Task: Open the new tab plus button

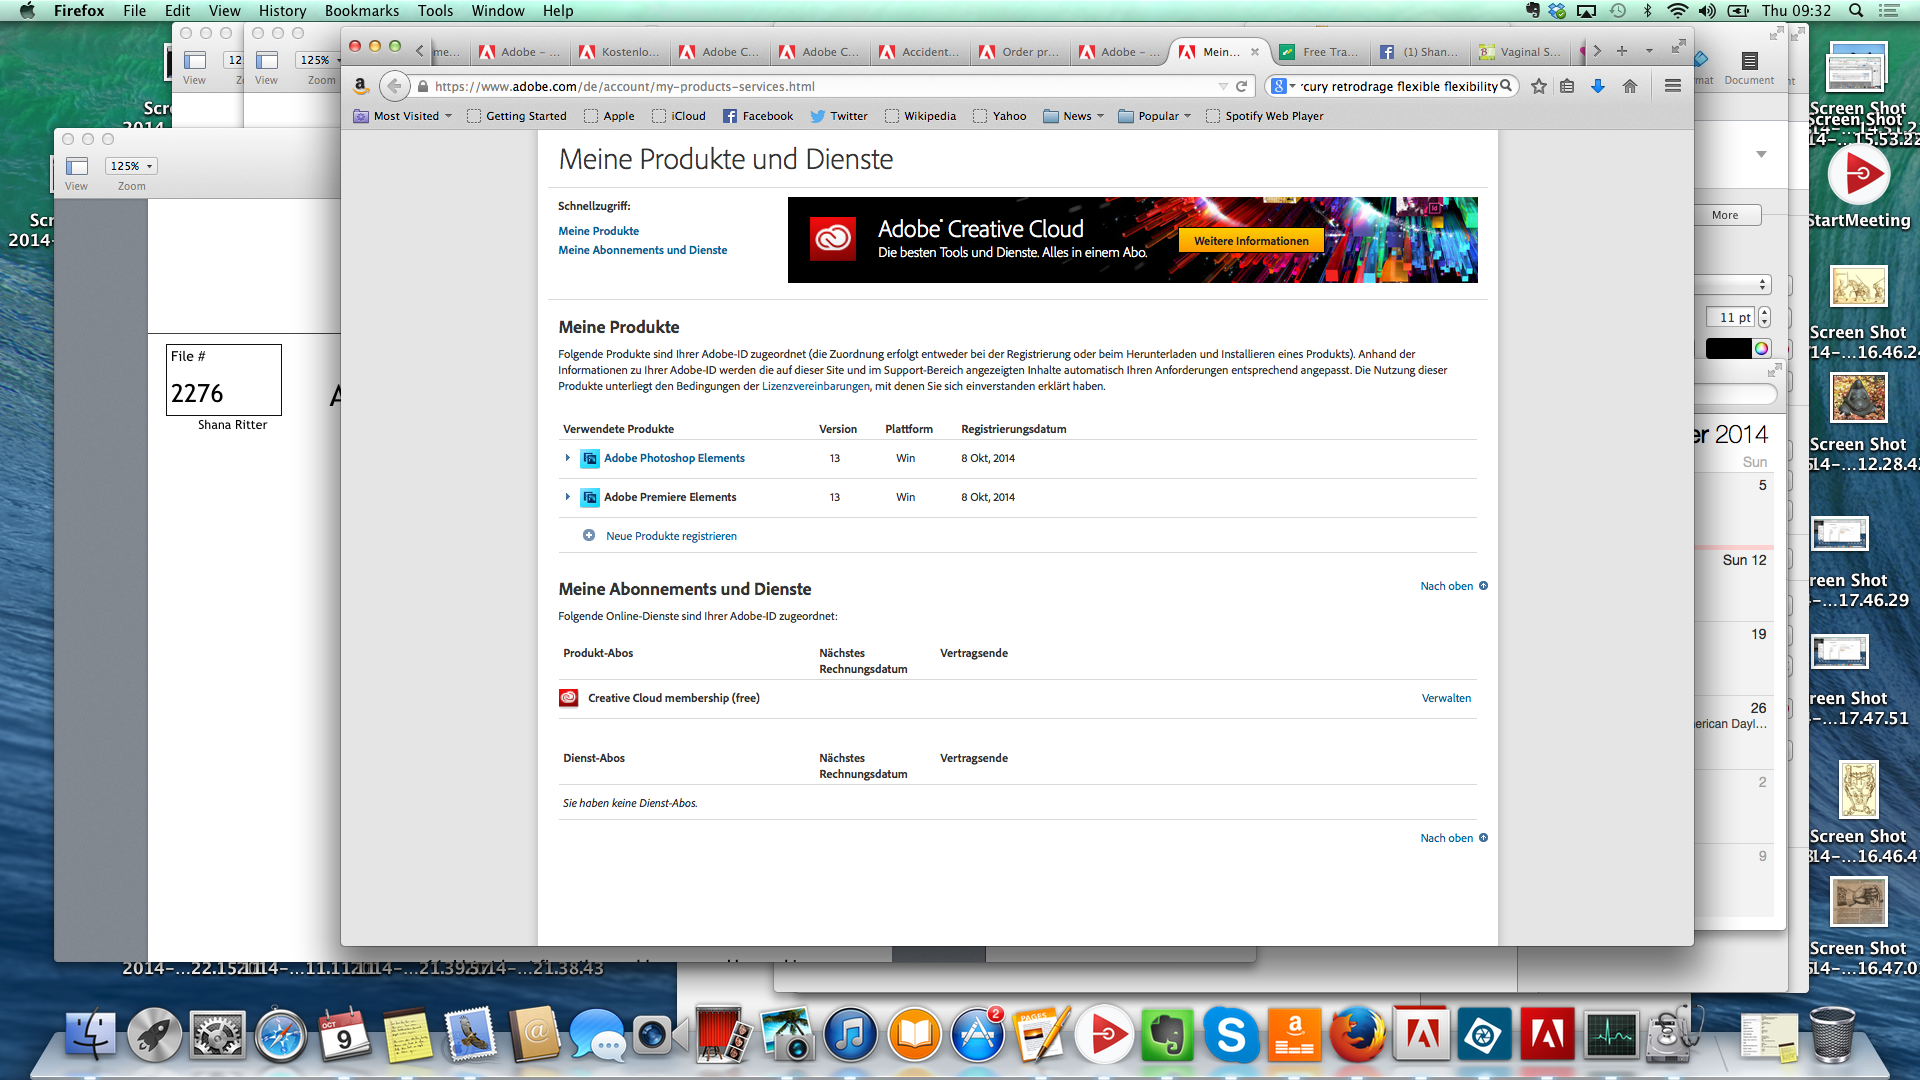Action: (x=1622, y=51)
